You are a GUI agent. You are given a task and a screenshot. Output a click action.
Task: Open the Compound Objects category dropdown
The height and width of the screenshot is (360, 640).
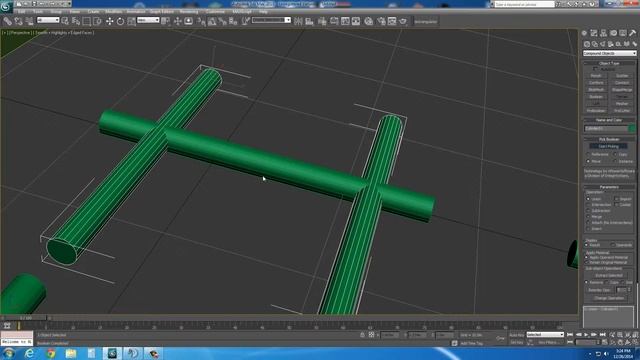point(609,53)
